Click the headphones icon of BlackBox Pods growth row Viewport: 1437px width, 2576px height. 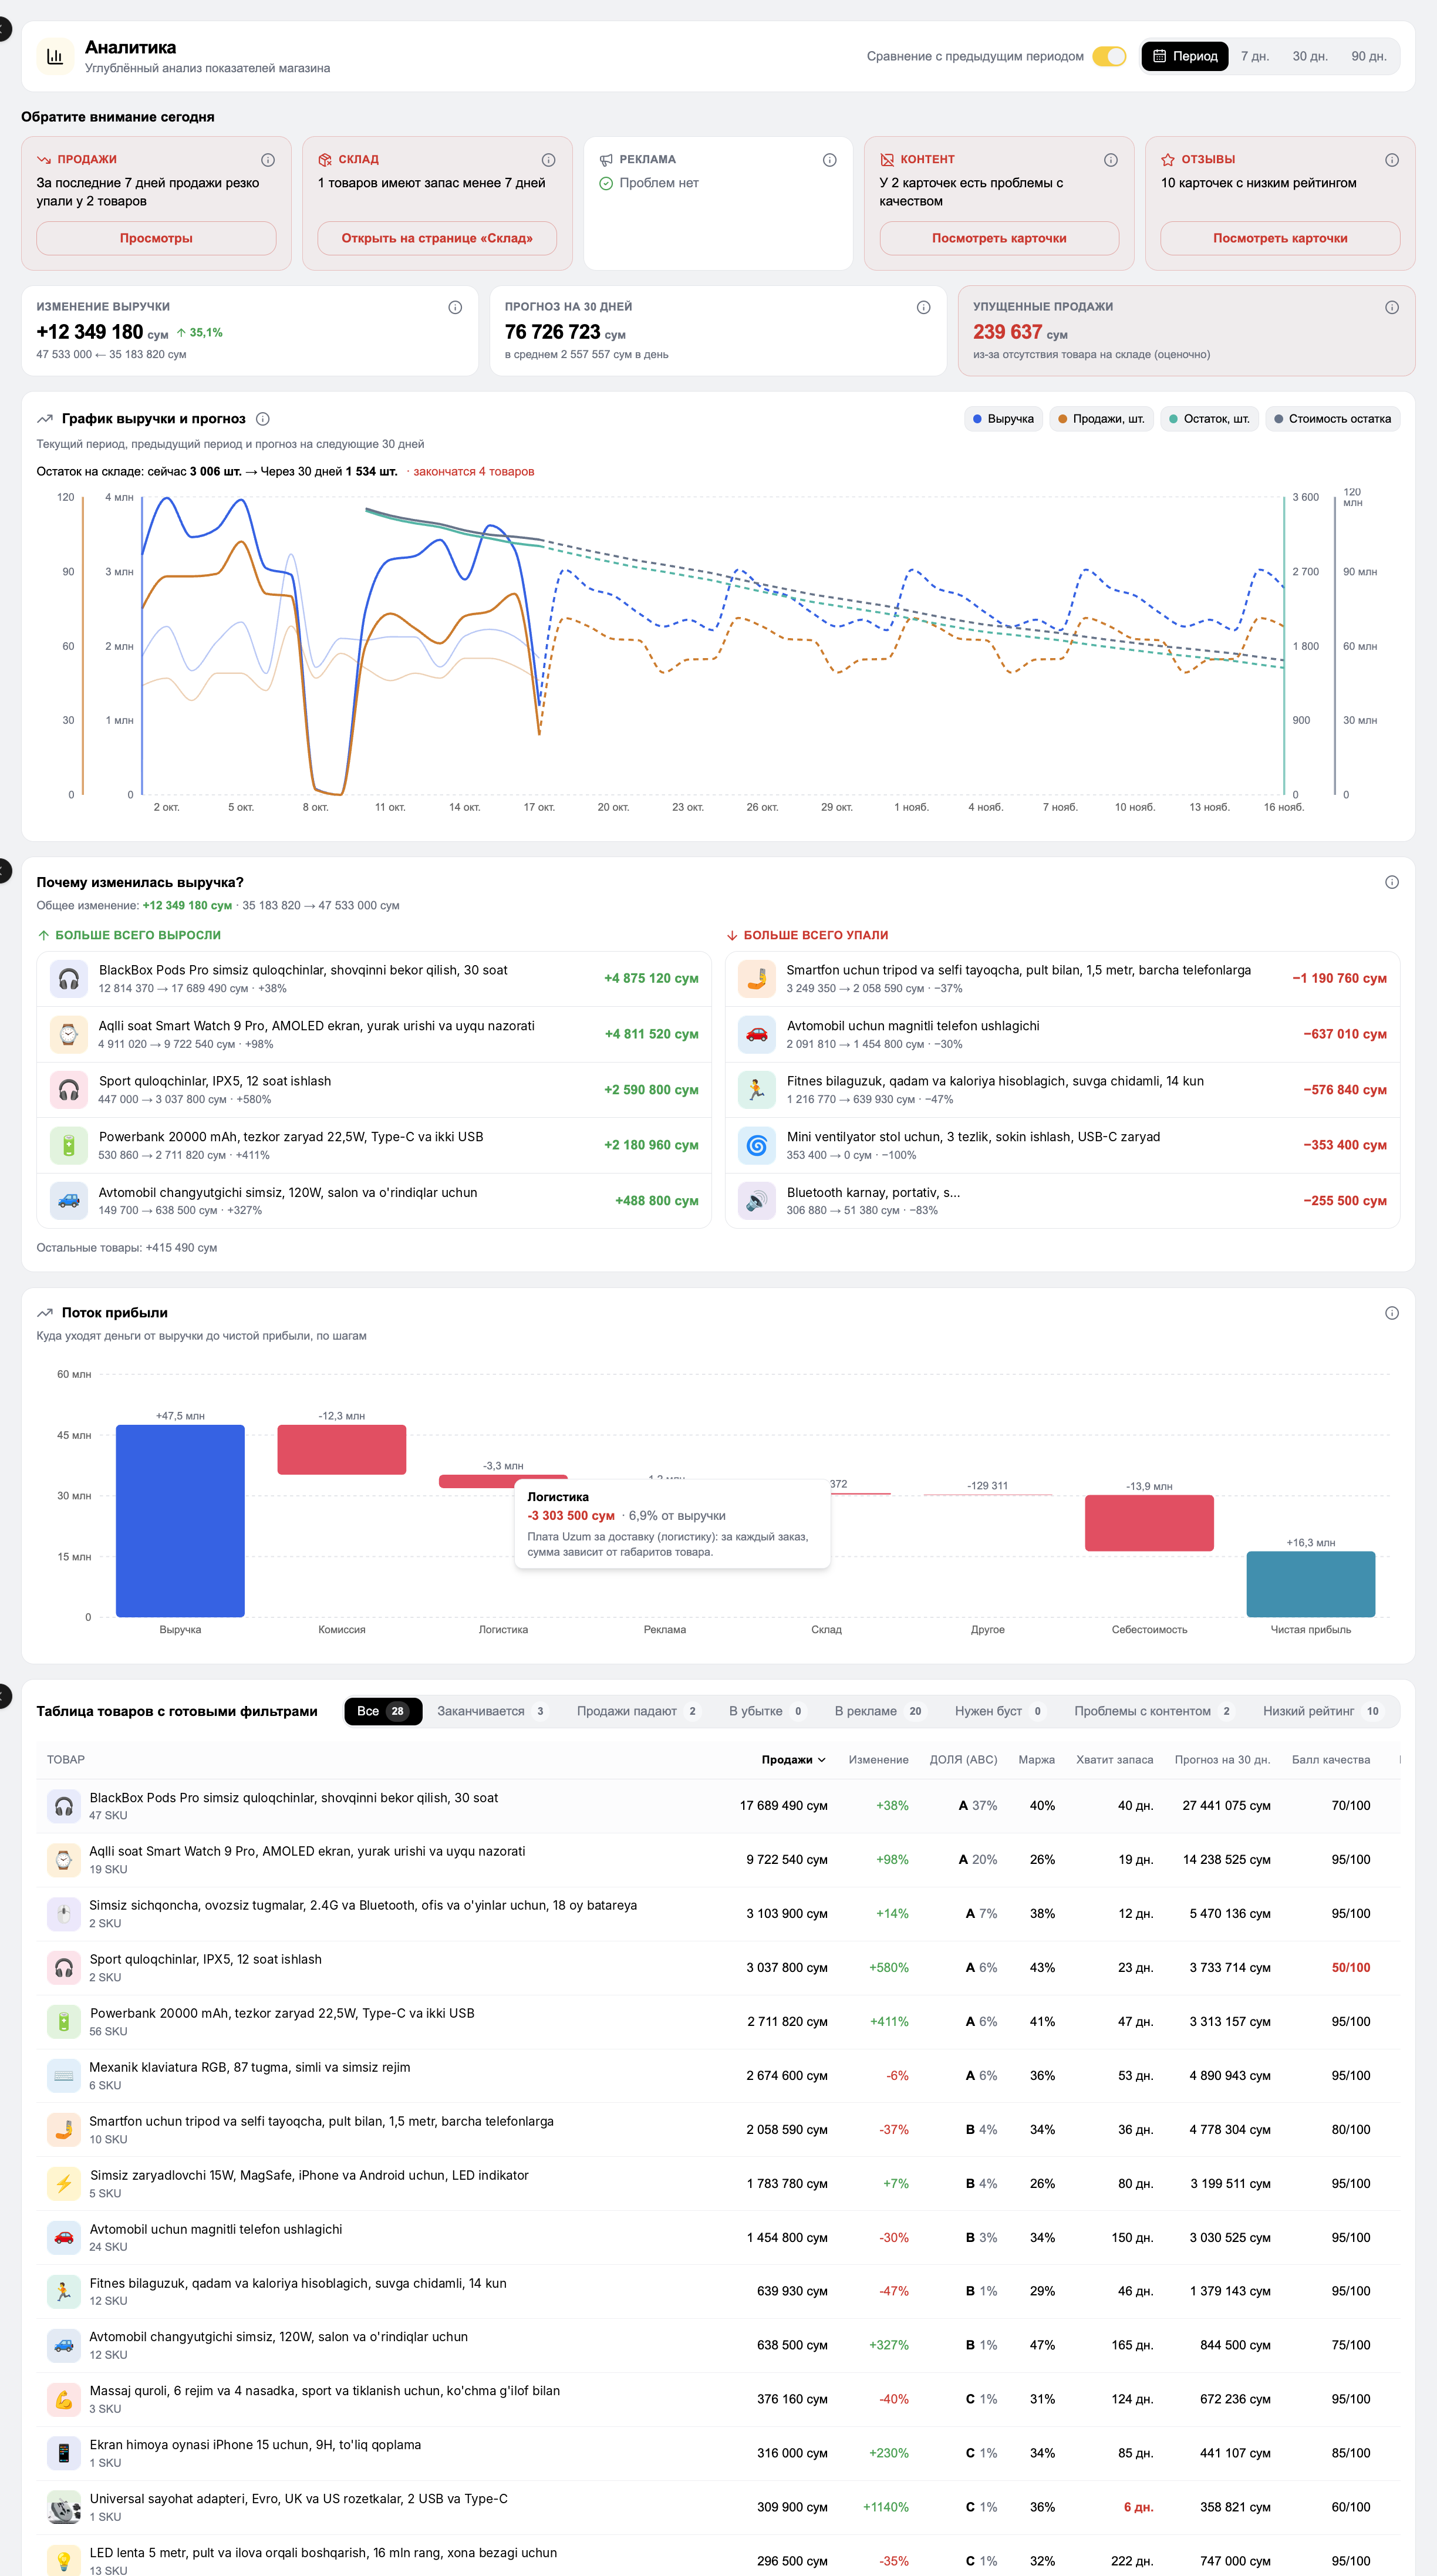tap(68, 979)
